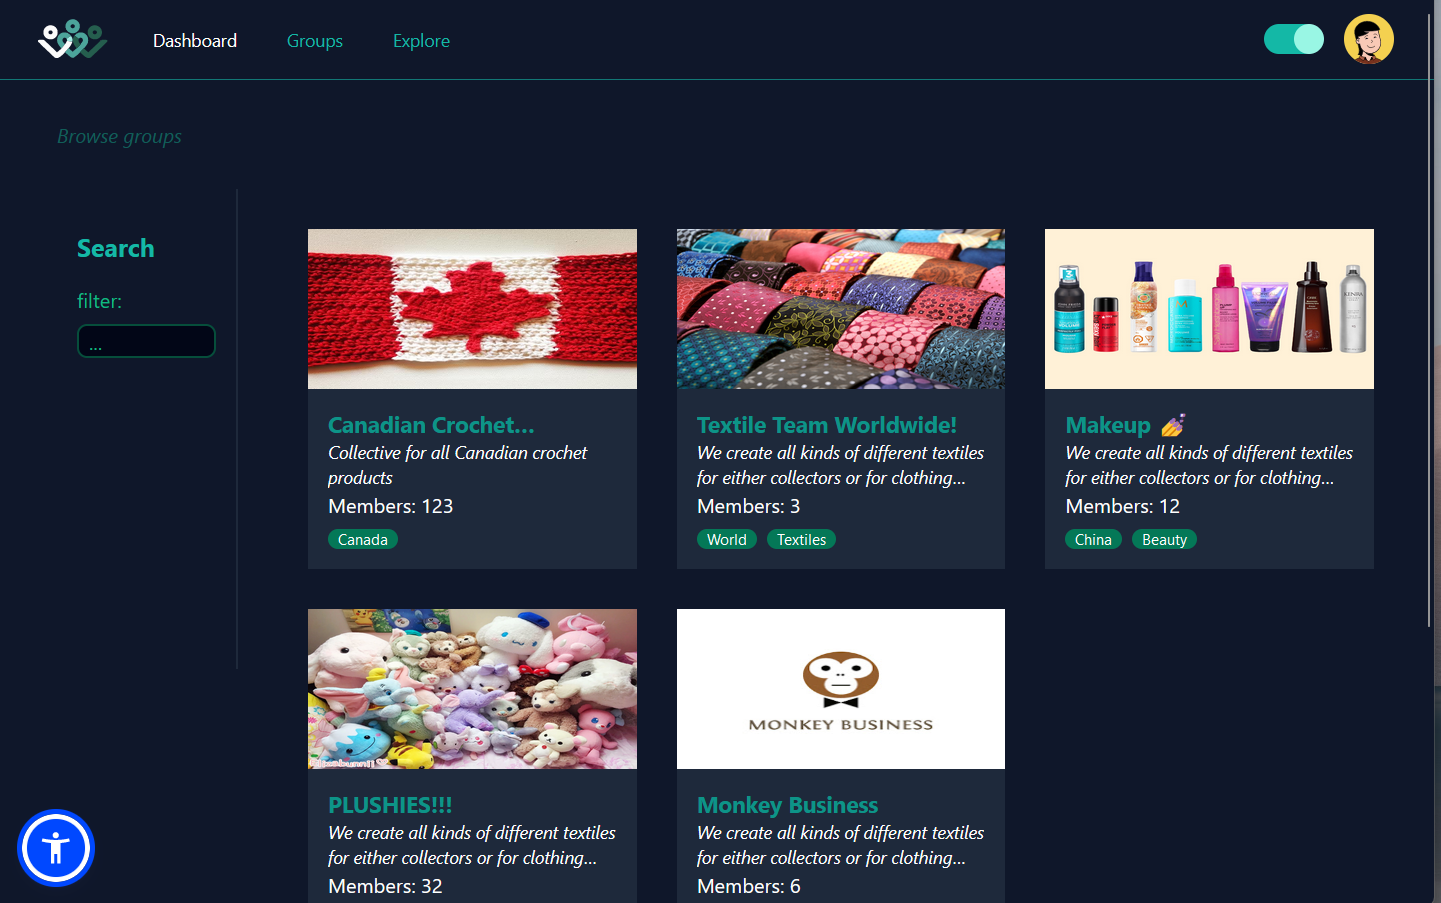Image resolution: width=1441 pixels, height=903 pixels.
Task: Select the Textiles tag
Action: (801, 539)
